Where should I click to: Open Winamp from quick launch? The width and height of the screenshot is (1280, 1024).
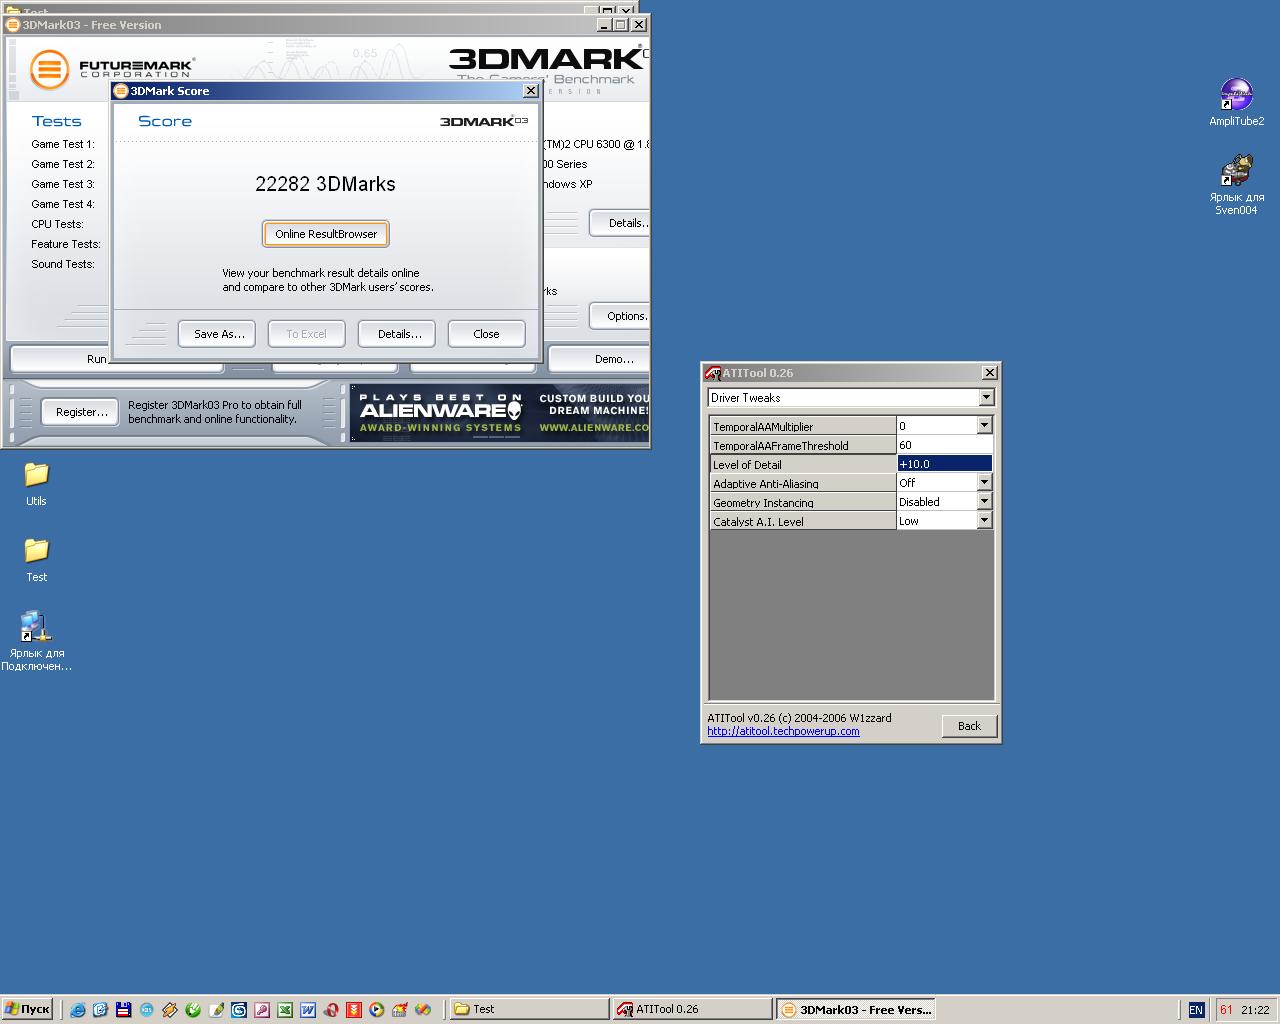(169, 1010)
